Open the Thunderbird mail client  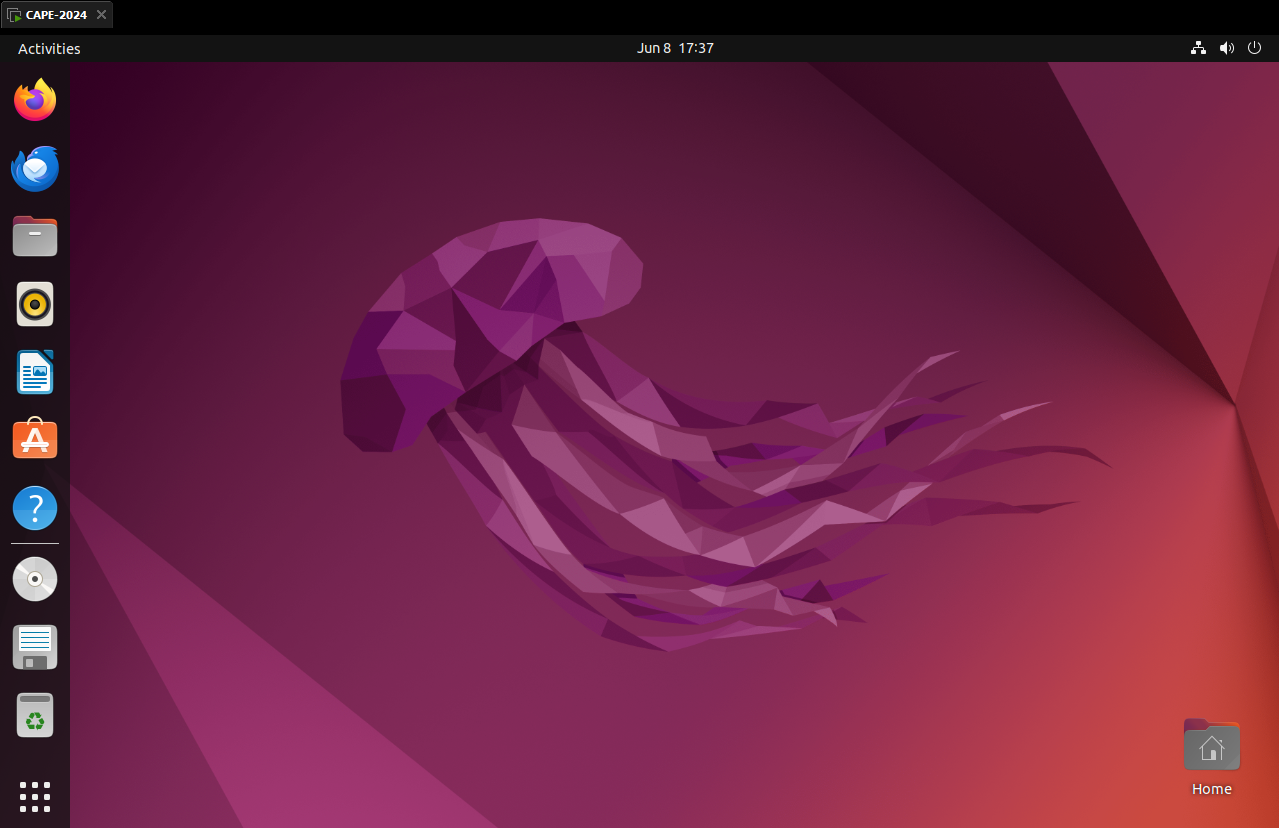click(x=35, y=168)
